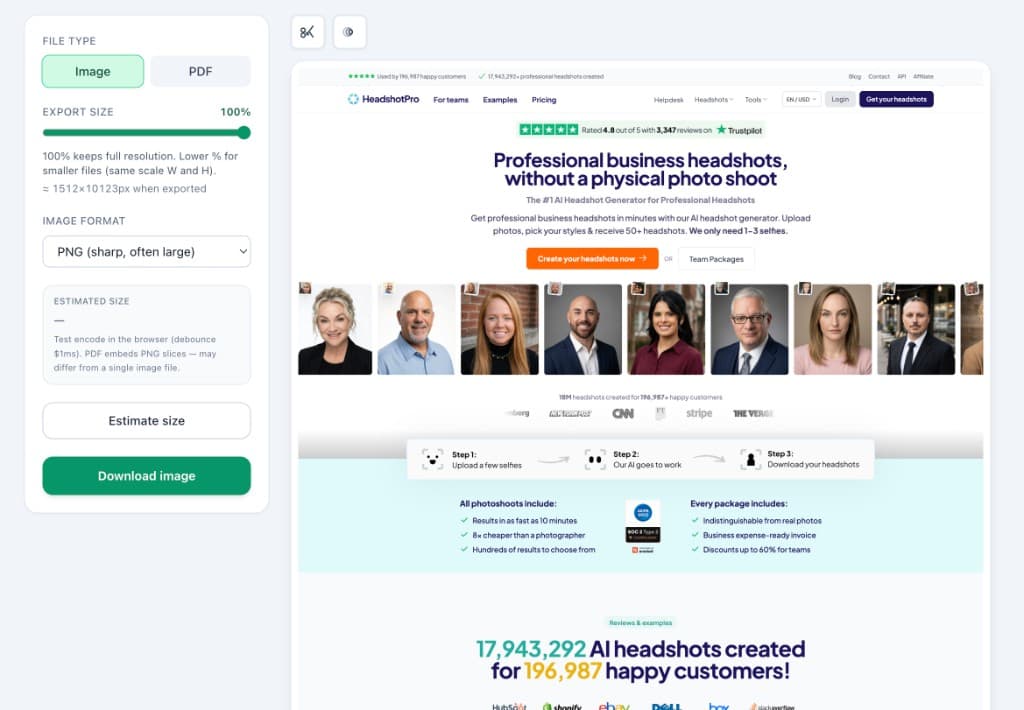Click the red-haired woman headshot thumbnail
The width and height of the screenshot is (1024, 710).
(x=500, y=329)
